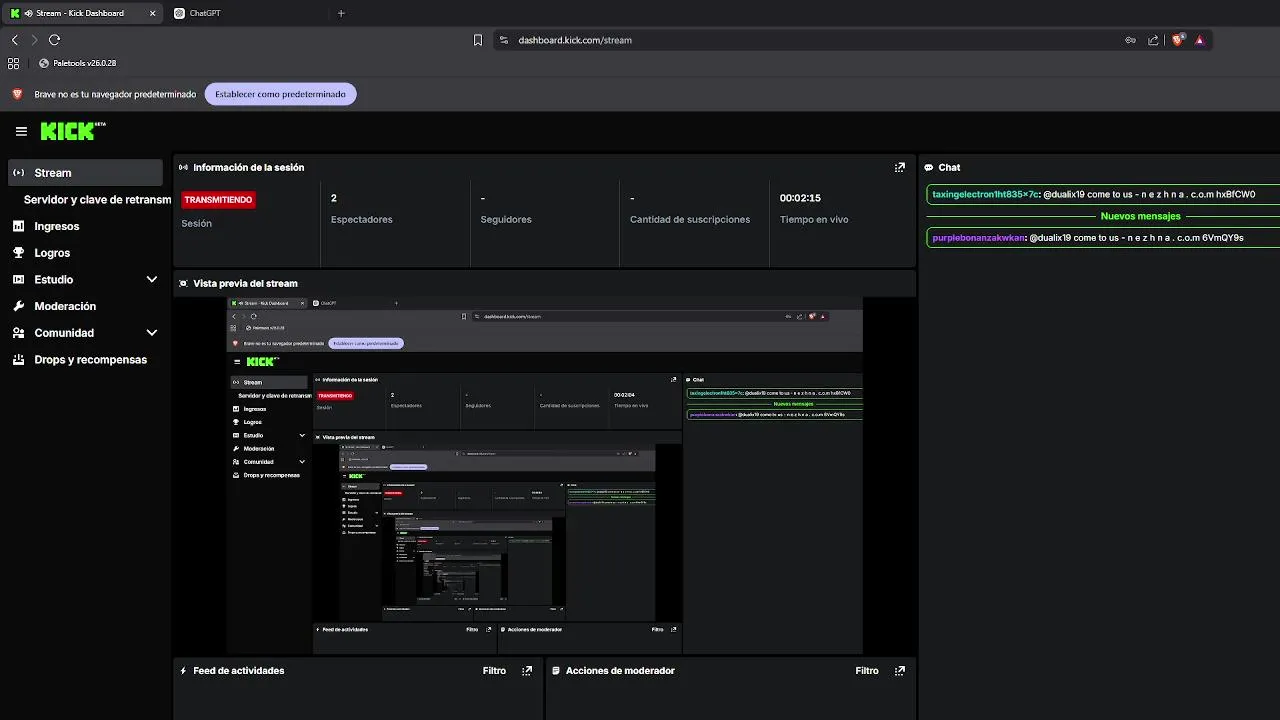The image size is (1280, 720).
Task: Open the Paletools v26.0.28 bookmark
Action: click(78, 63)
